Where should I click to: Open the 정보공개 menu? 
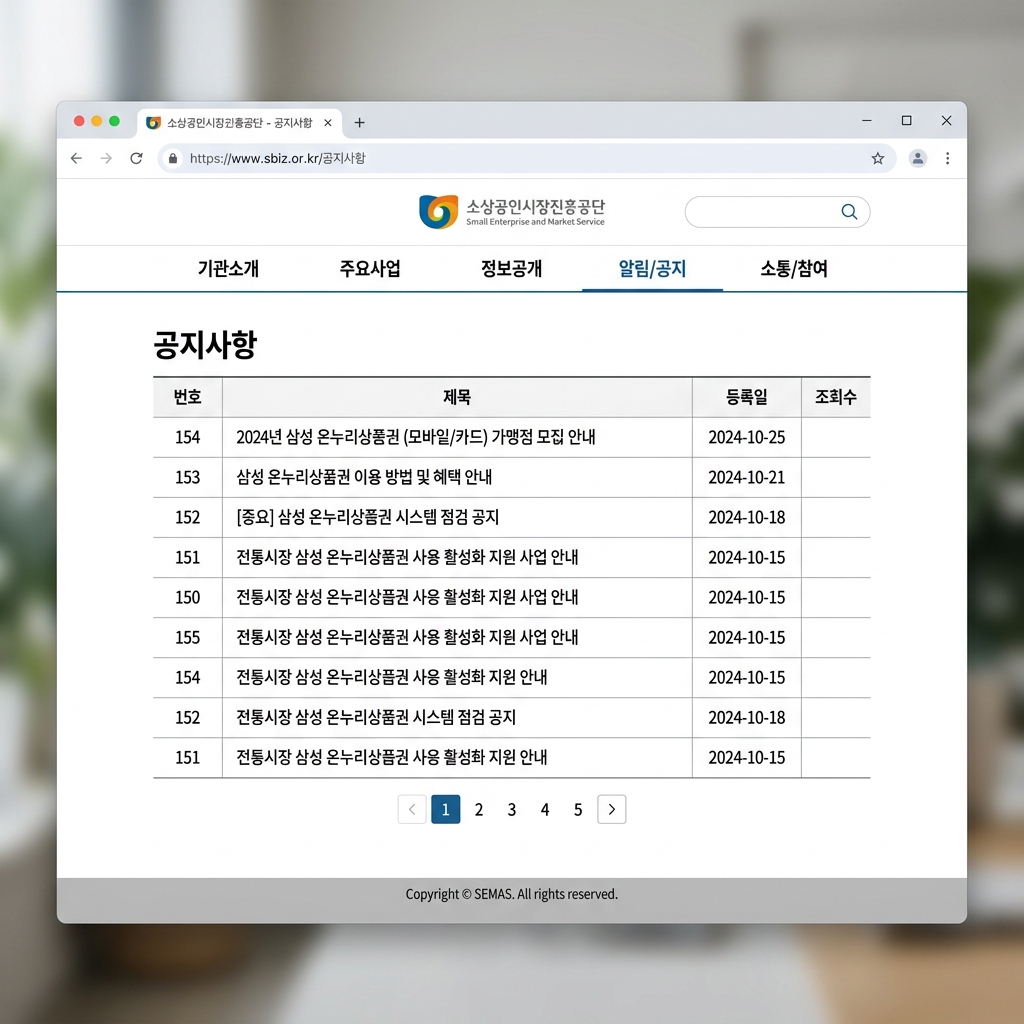pyautogui.click(x=511, y=268)
